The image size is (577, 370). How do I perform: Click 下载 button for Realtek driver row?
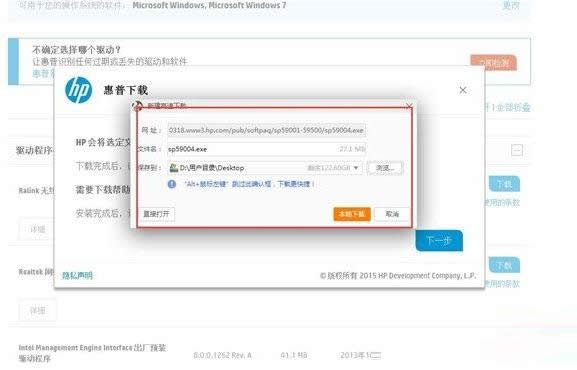click(504, 265)
